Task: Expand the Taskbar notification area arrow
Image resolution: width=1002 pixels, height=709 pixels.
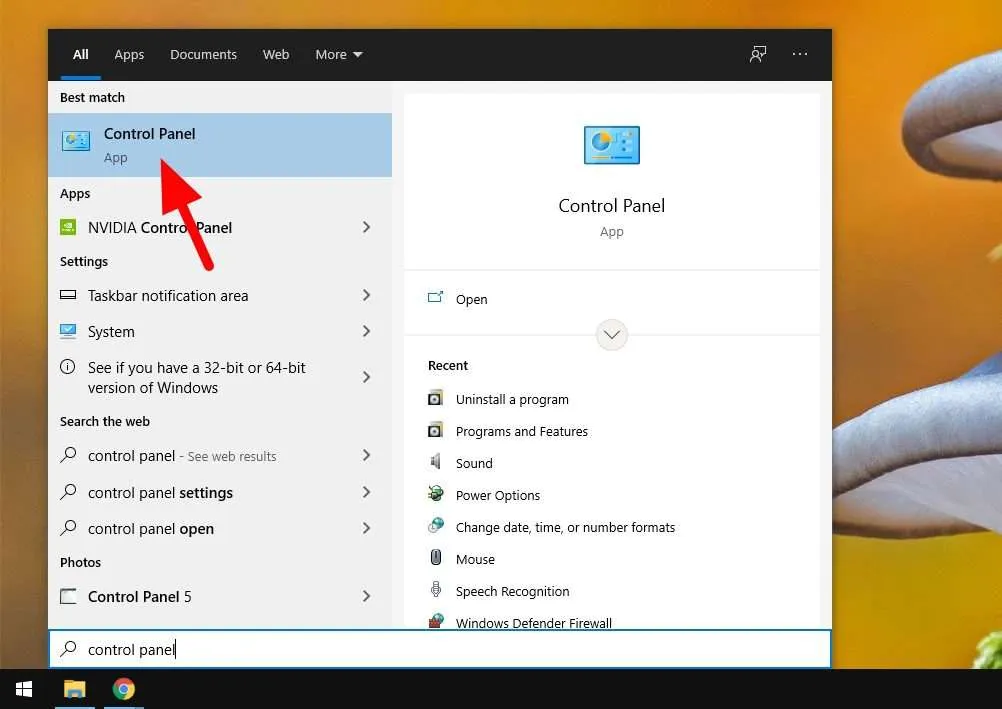Action: pos(366,295)
